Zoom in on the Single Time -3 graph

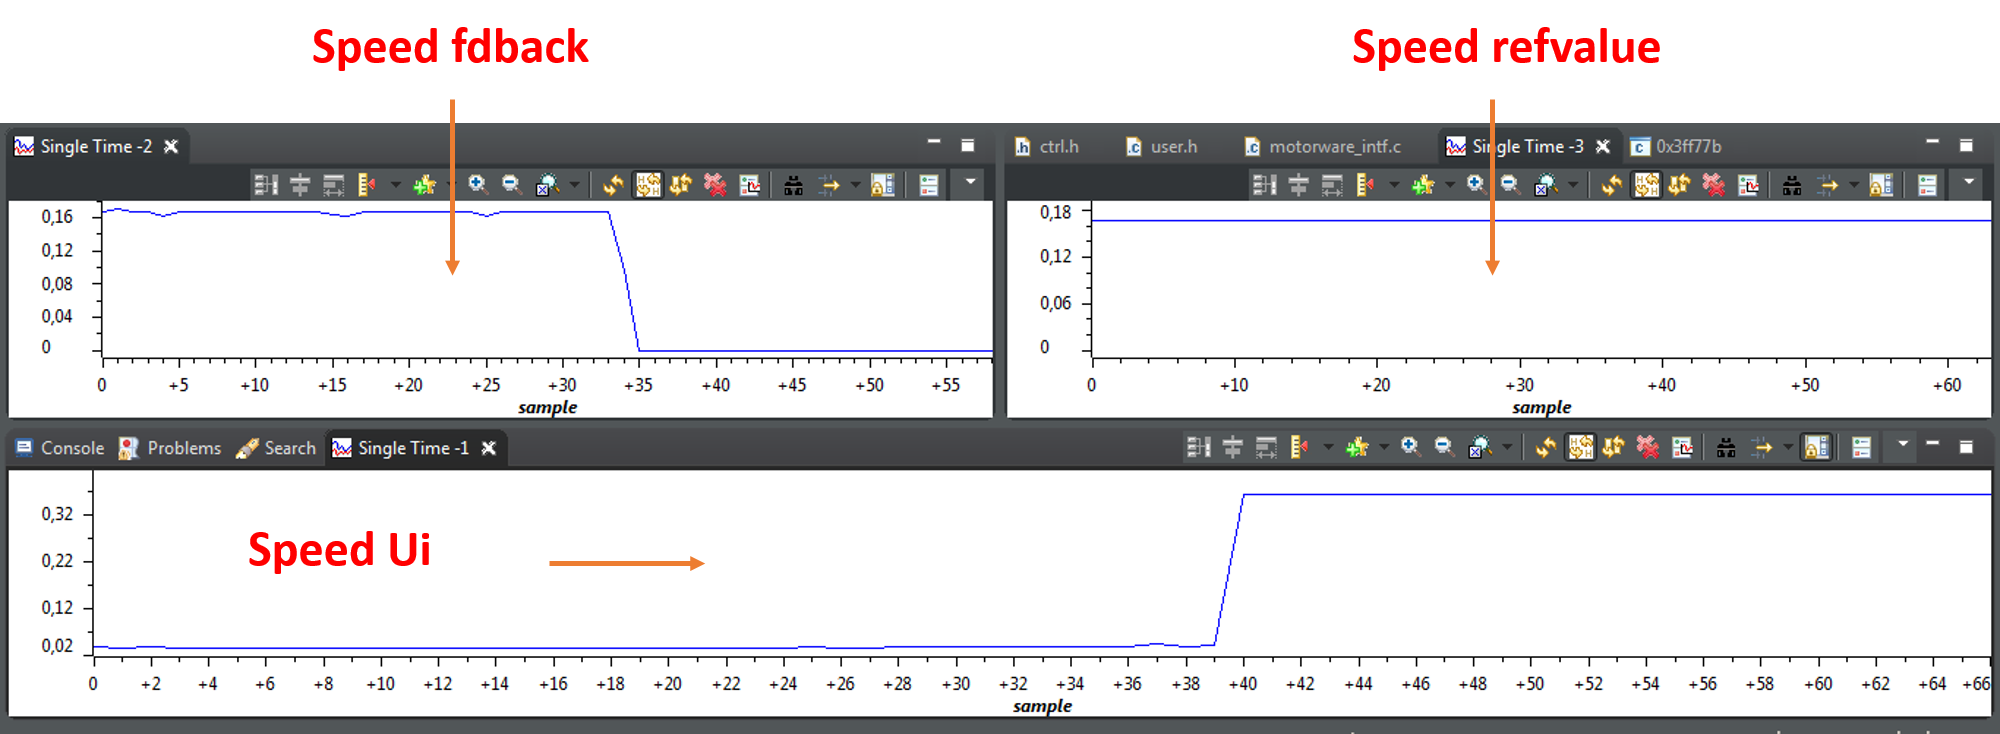coord(1475,184)
